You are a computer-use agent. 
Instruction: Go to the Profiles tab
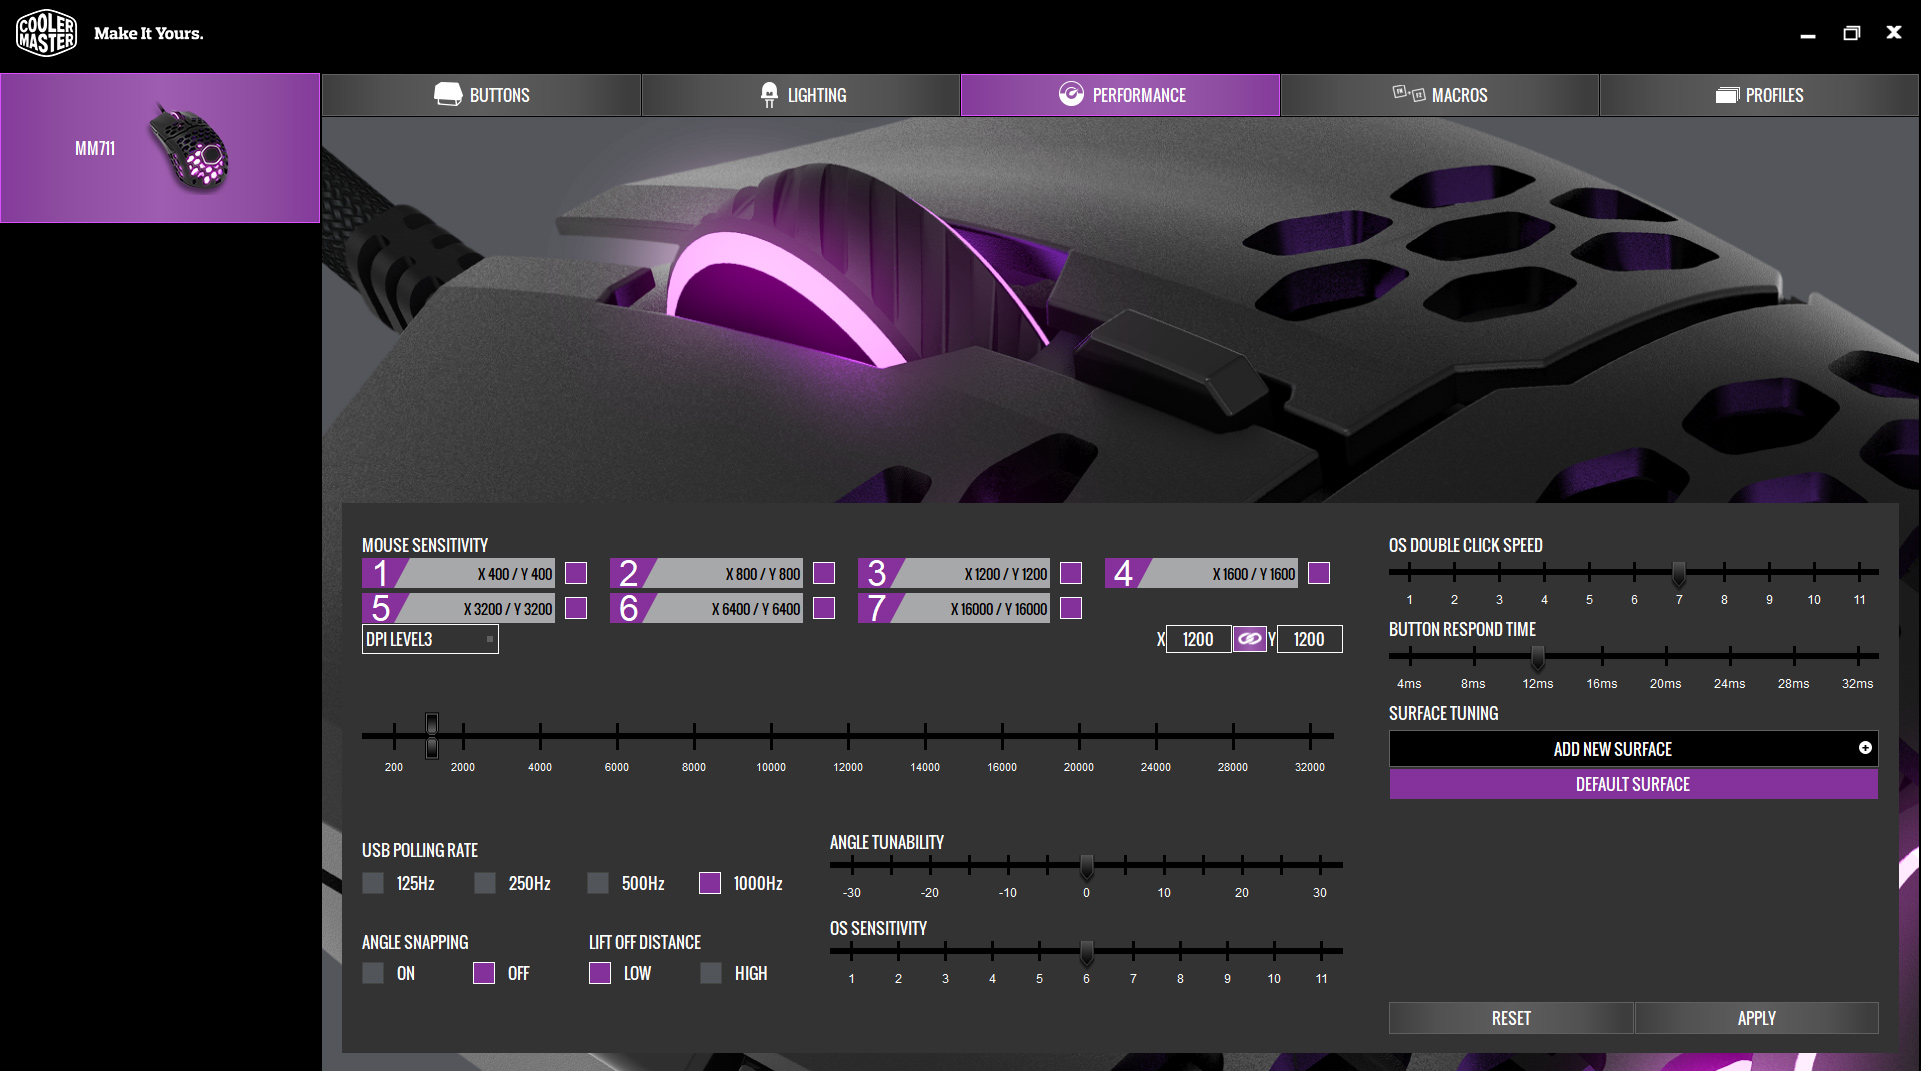click(1759, 95)
